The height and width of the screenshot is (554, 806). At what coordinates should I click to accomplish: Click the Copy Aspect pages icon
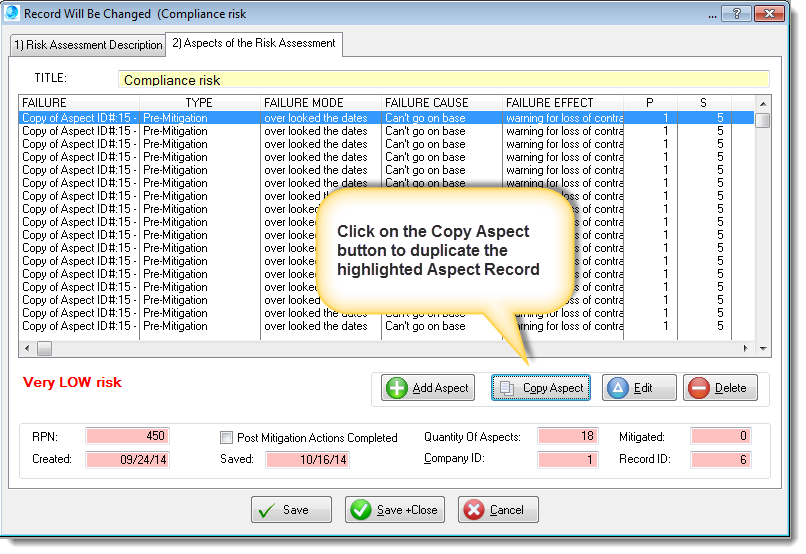pyautogui.click(x=508, y=388)
